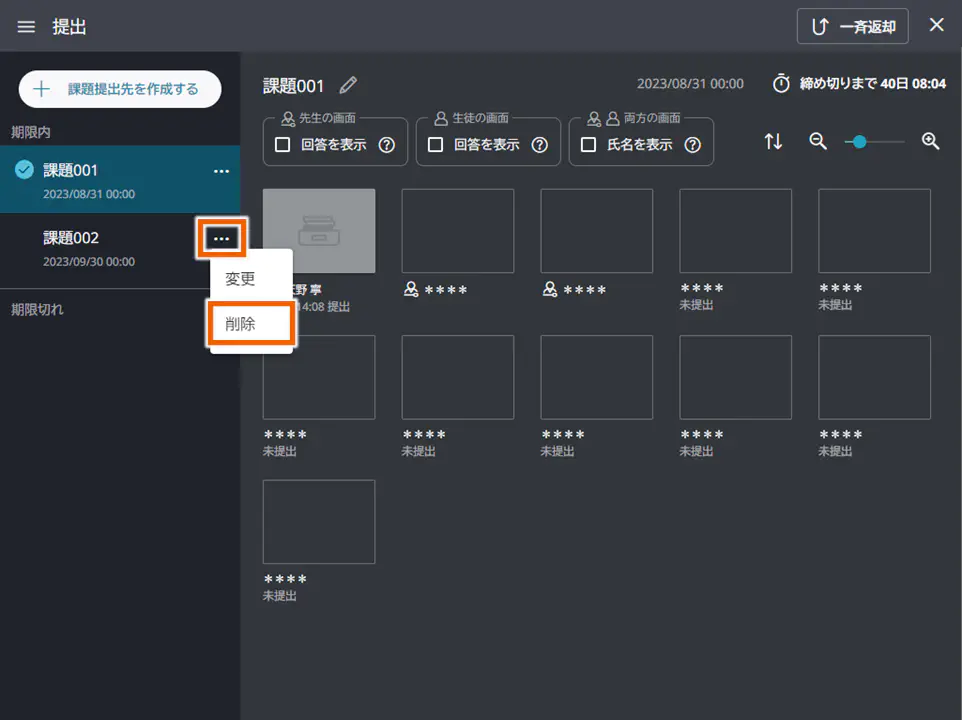Click the pencil icon beside 課題001 title
962x720 pixels.
[x=348, y=85]
